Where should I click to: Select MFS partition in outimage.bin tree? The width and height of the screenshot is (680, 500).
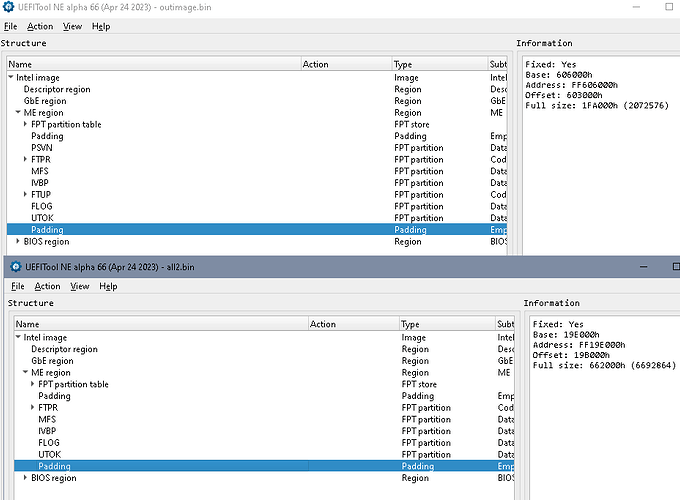(39, 171)
